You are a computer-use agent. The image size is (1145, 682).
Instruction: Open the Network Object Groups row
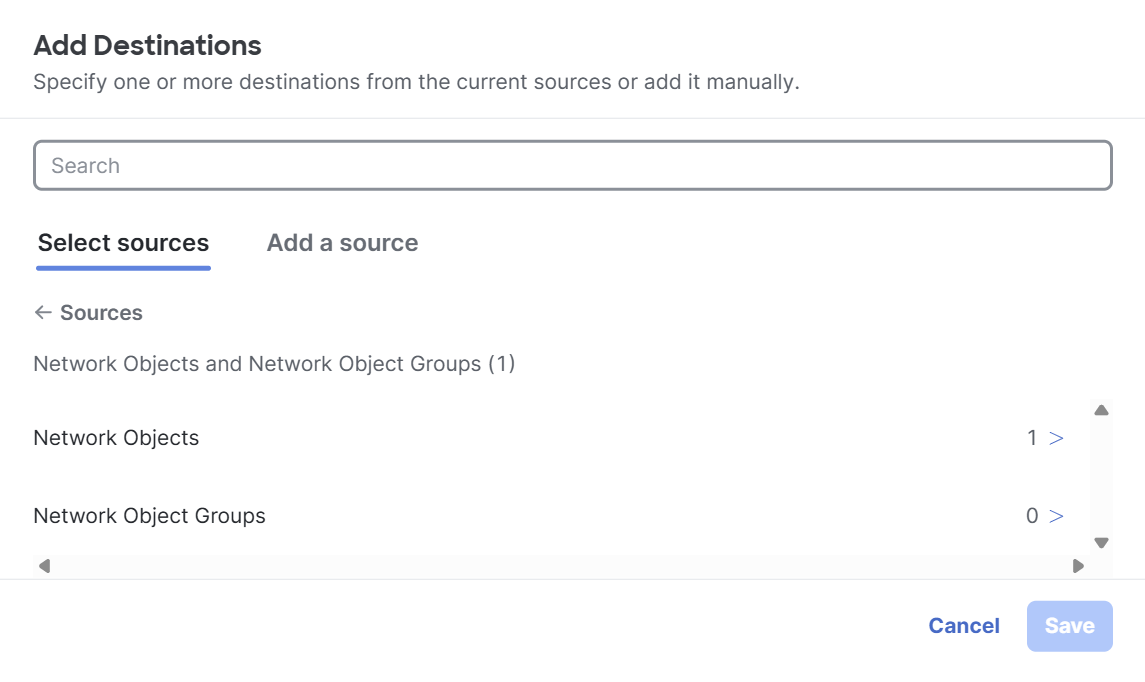(x=548, y=516)
